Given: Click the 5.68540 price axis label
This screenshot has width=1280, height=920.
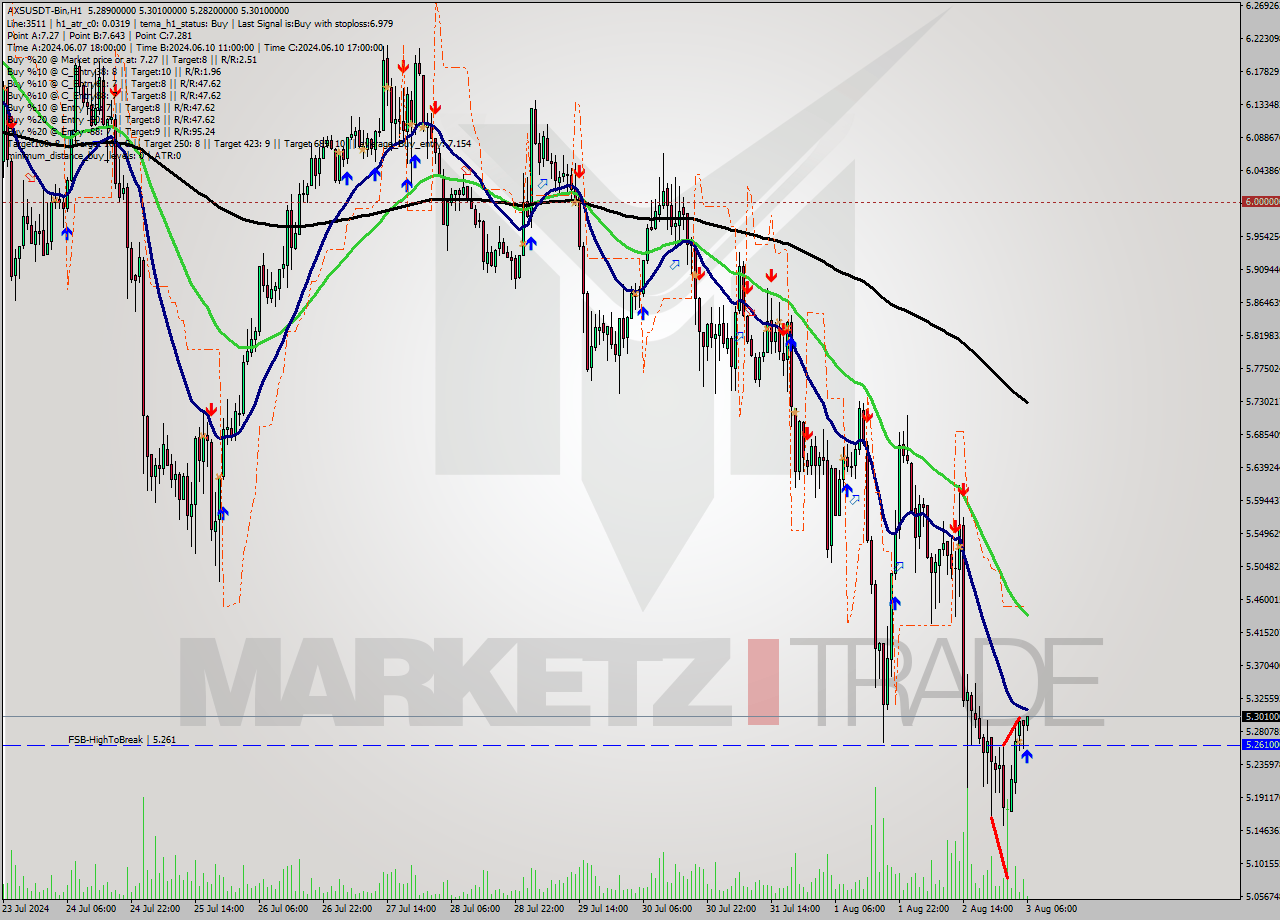Looking at the screenshot, I should pyautogui.click(x=1263, y=435).
